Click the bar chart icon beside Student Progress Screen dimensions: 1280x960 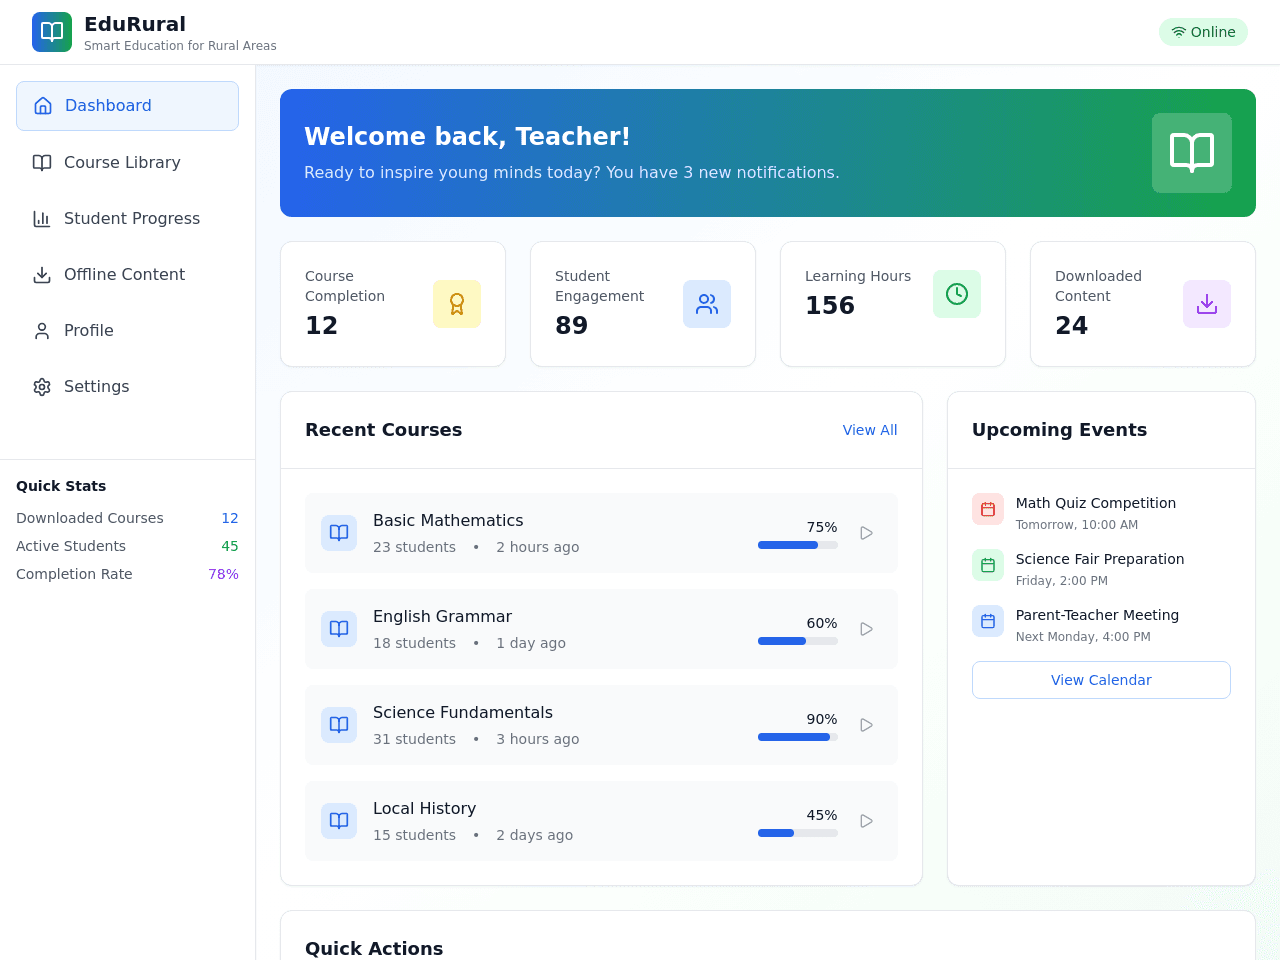(x=42, y=219)
